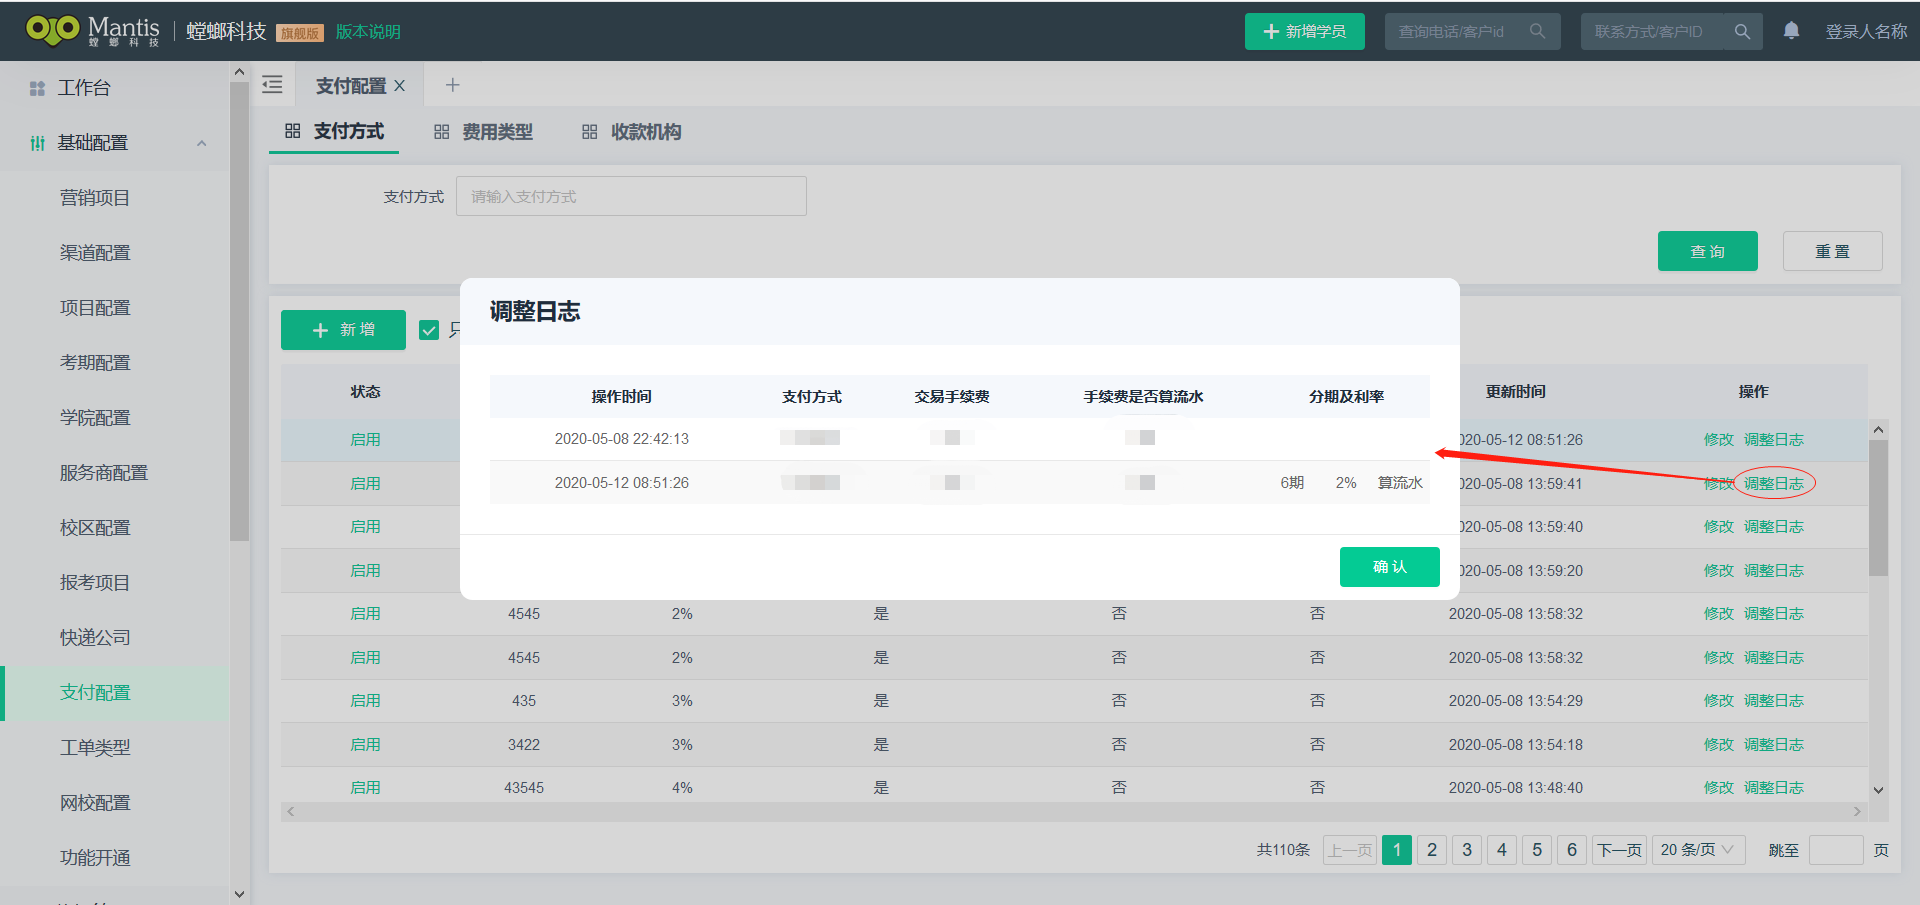The width and height of the screenshot is (1920, 905).
Task: Open 快递公司 menu item
Action: 95,638
